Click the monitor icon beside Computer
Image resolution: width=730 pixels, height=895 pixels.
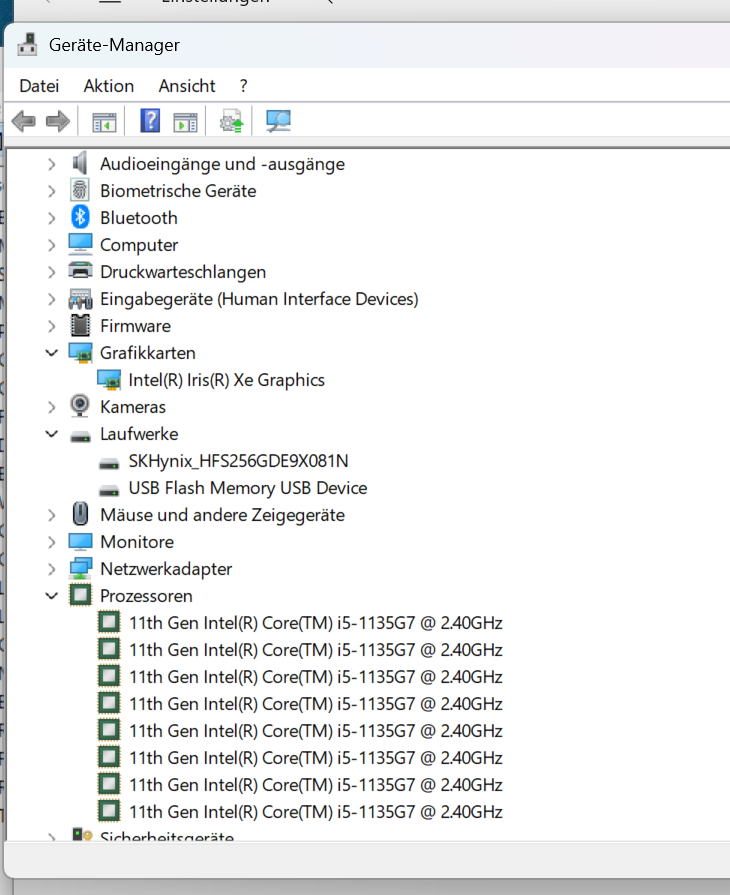point(80,244)
